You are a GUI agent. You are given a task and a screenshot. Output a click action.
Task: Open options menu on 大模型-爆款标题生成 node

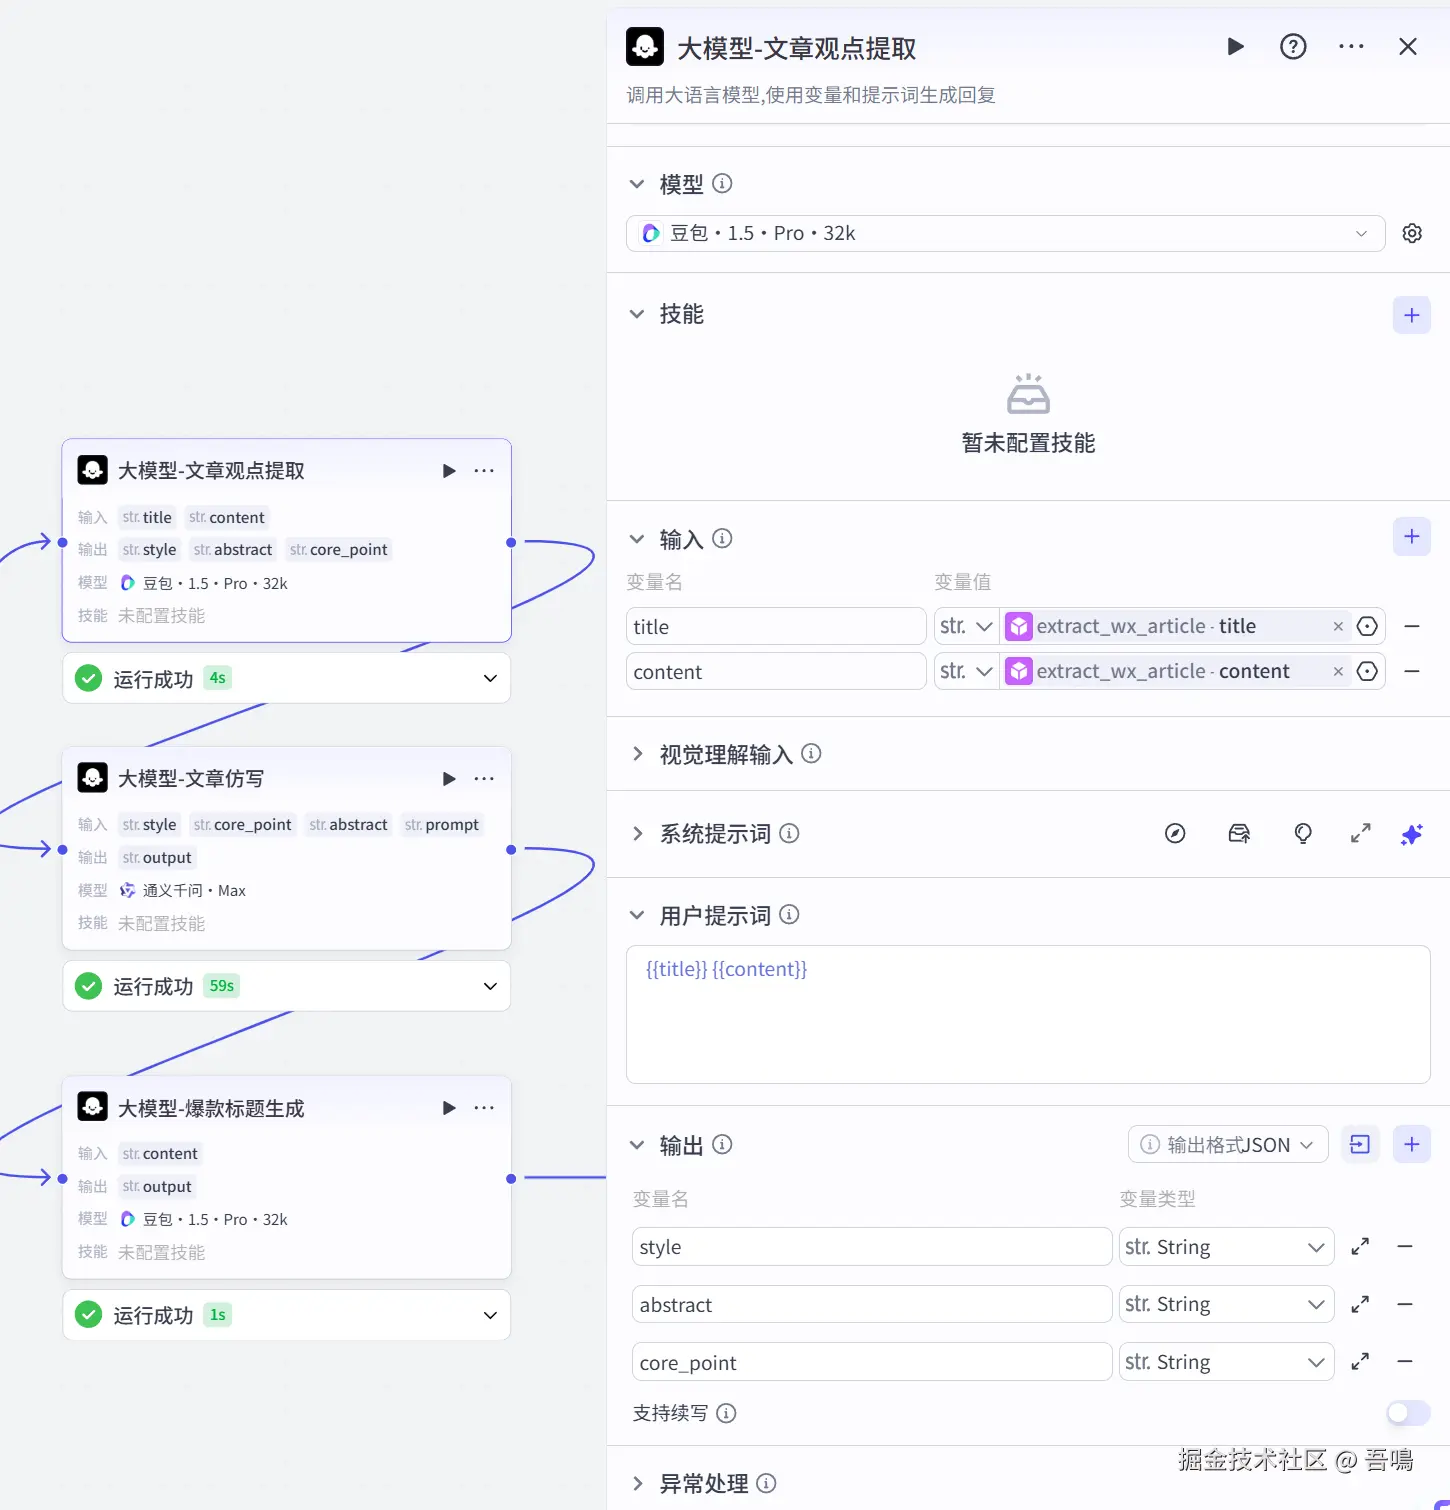tap(484, 1108)
